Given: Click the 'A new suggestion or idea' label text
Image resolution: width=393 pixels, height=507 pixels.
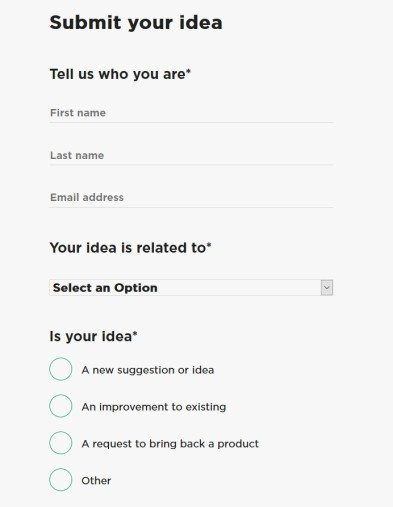Looking at the screenshot, I should pos(148,370).
